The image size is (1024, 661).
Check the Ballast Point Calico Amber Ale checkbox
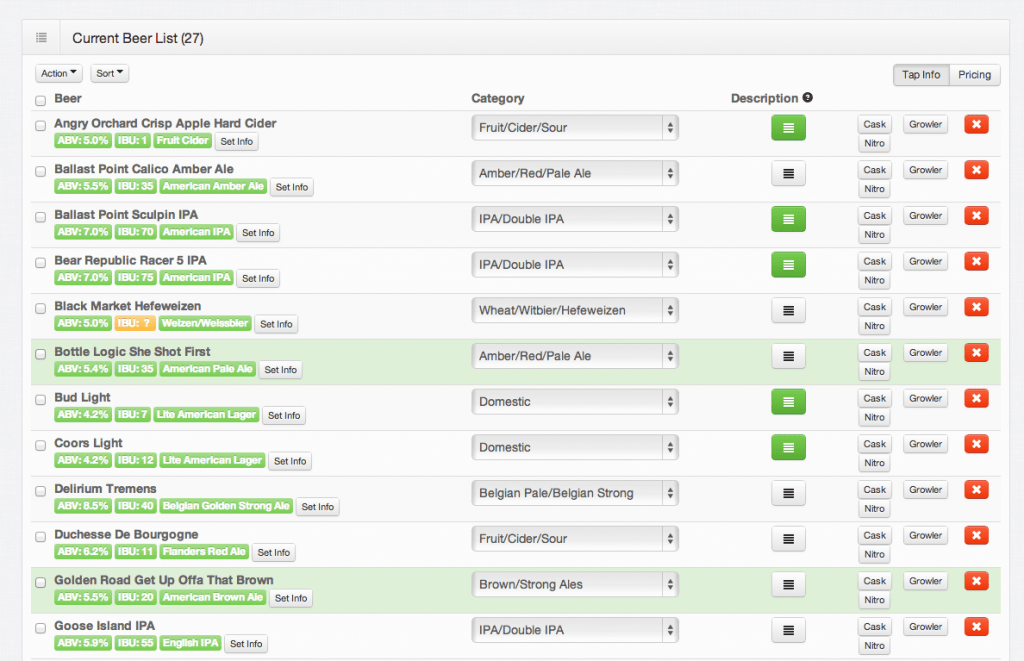pos(40,171)
